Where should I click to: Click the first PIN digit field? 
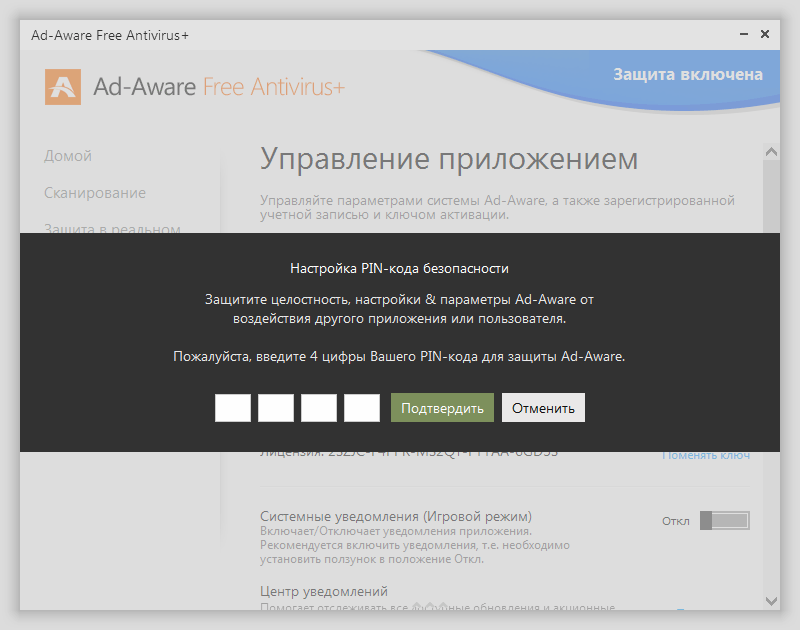pyautogui.click(x=232, y=407)
